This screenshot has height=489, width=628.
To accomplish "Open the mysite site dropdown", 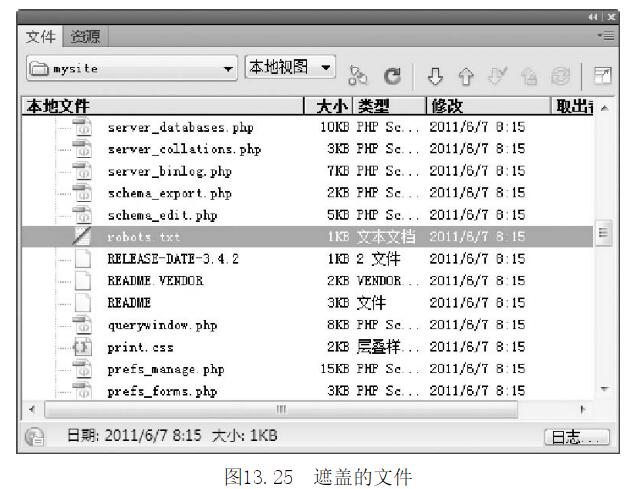I will coord(130,70).
